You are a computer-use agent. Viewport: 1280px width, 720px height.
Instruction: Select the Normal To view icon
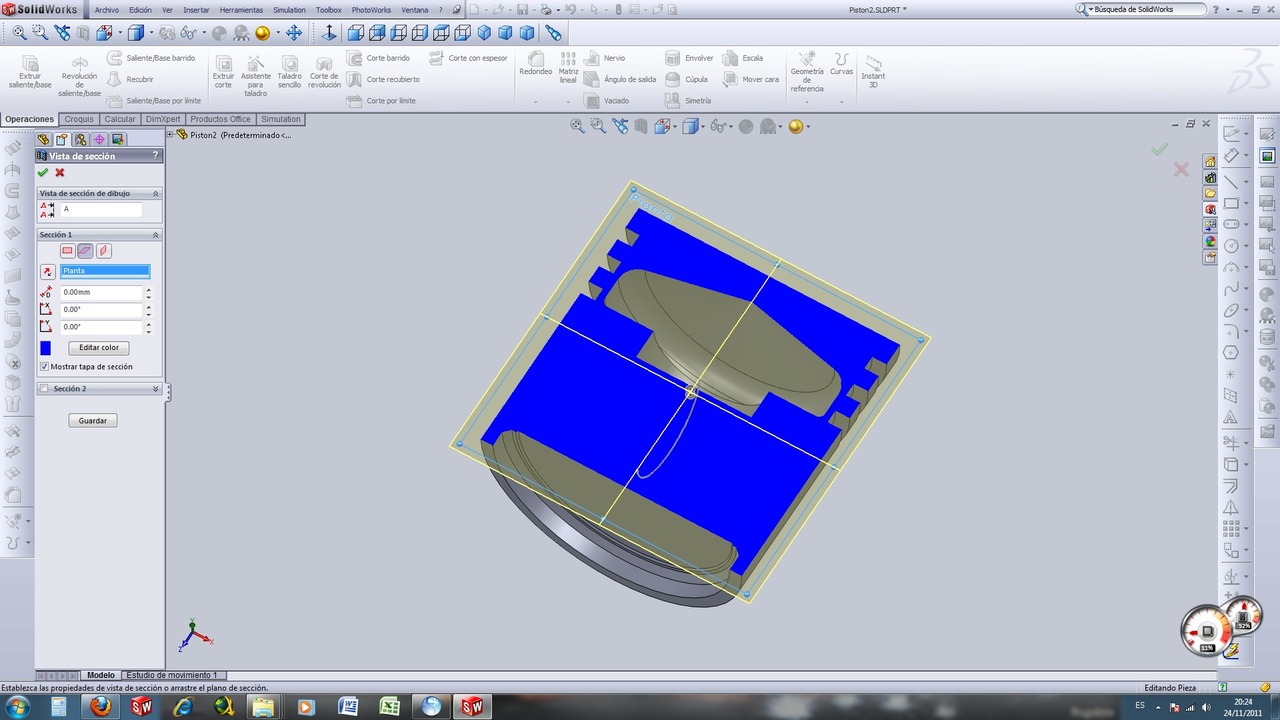tap(329, 33)
